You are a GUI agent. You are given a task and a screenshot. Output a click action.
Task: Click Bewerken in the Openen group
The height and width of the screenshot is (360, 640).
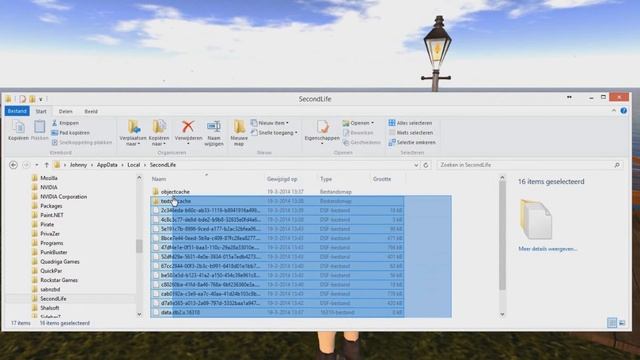click(x=358, y=133)
